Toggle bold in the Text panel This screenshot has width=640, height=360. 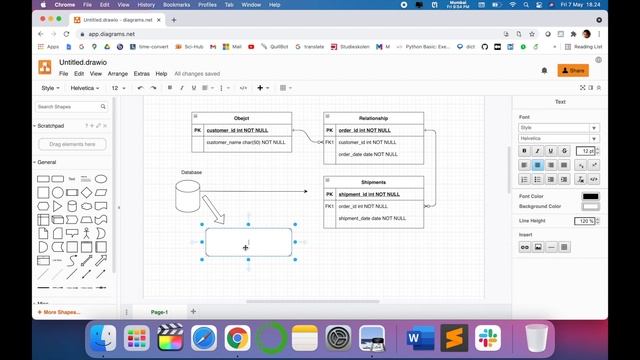[524, 151]
